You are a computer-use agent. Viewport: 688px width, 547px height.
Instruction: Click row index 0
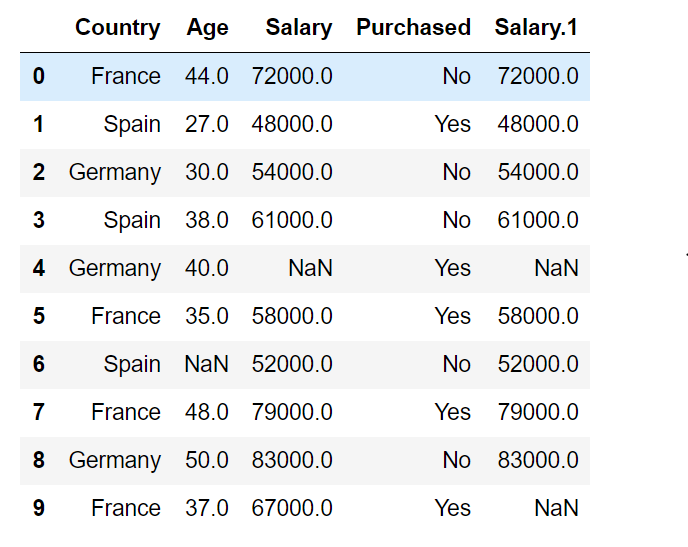tap(38, 76)
